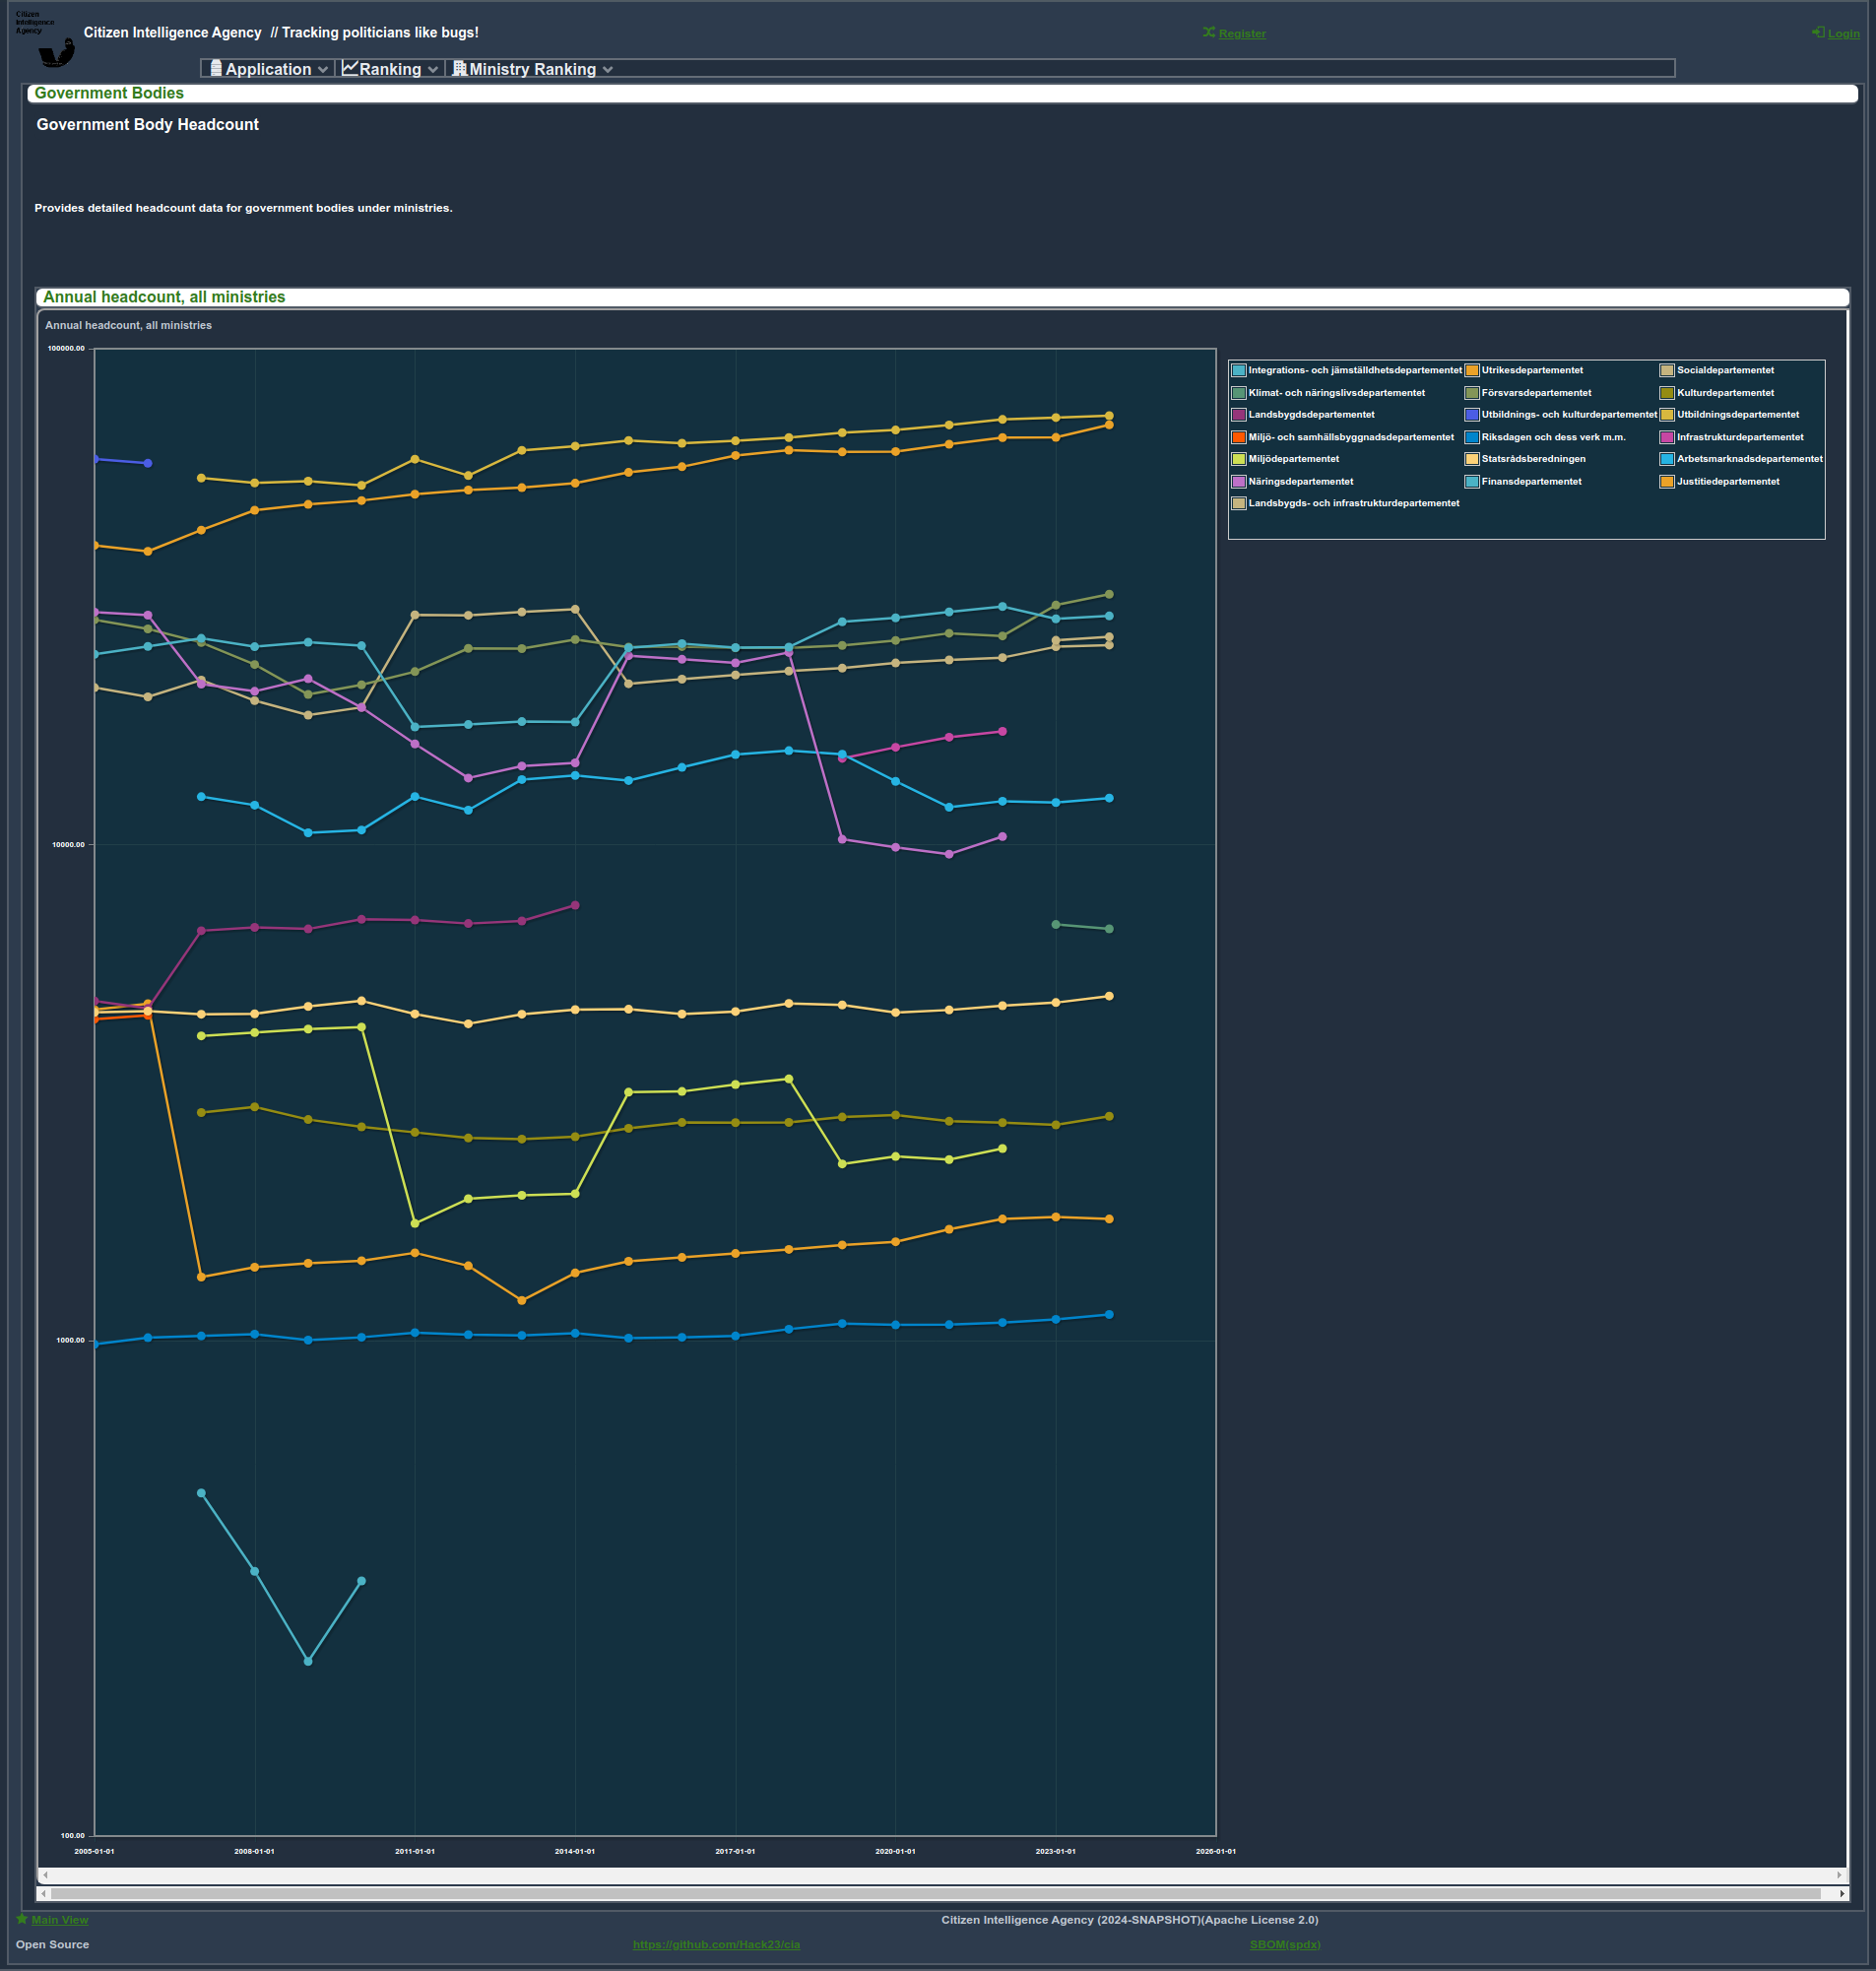Click the sign-in arrow icon beside Login
Screen dimensions: 1876x1971
pyautogui.click(x=1818, y=33)
